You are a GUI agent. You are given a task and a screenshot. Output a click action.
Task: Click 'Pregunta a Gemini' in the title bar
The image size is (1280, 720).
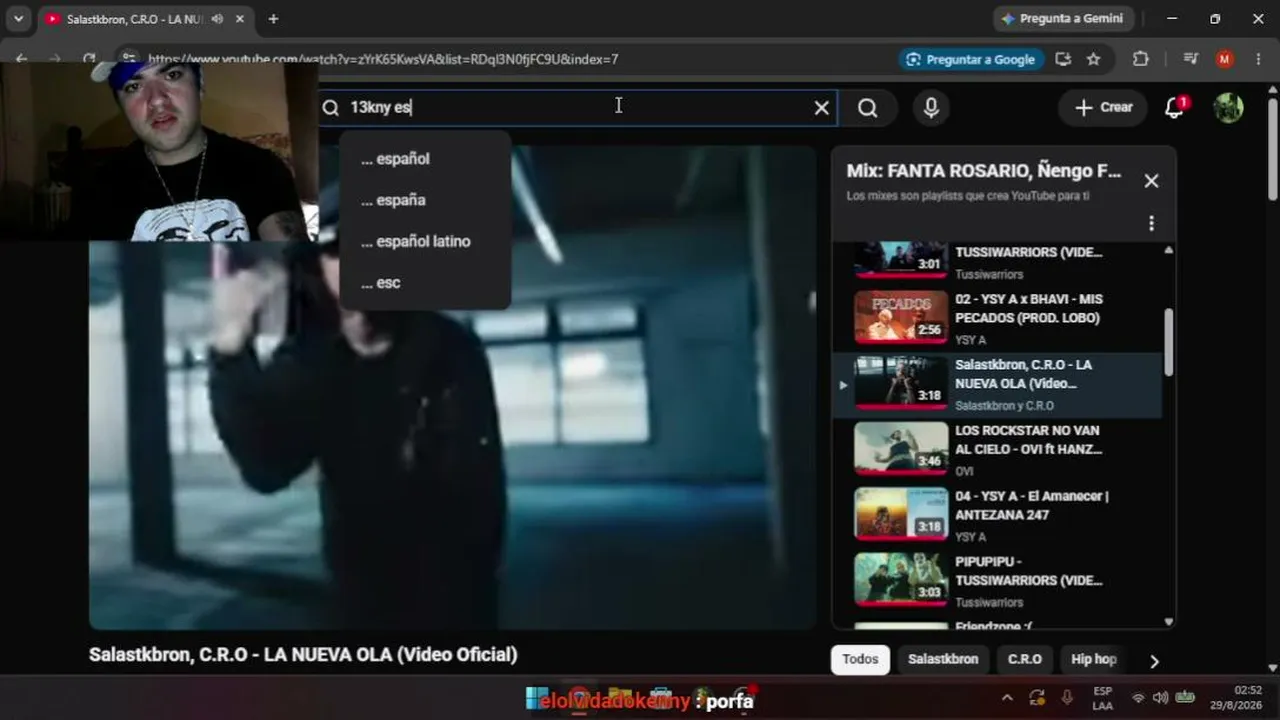tap(1061, 18)
